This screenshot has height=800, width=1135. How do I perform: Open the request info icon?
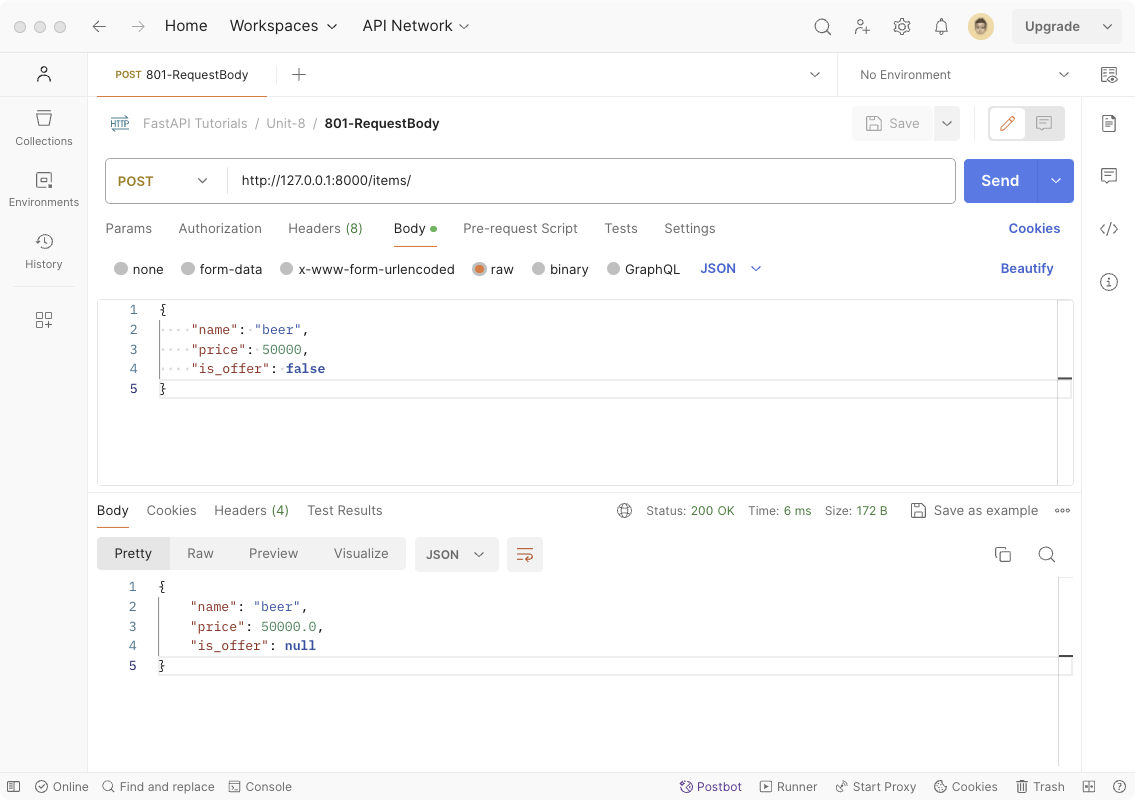(x=1108, y=282)
